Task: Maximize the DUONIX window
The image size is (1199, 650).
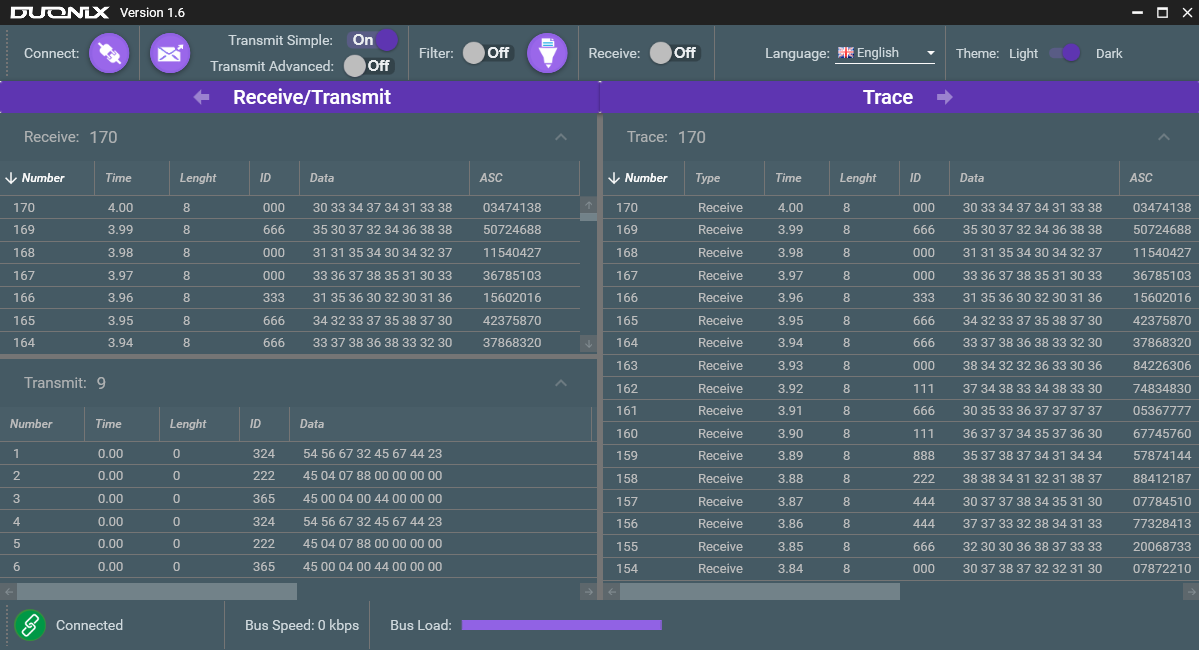Action: tap(1162, 12)
